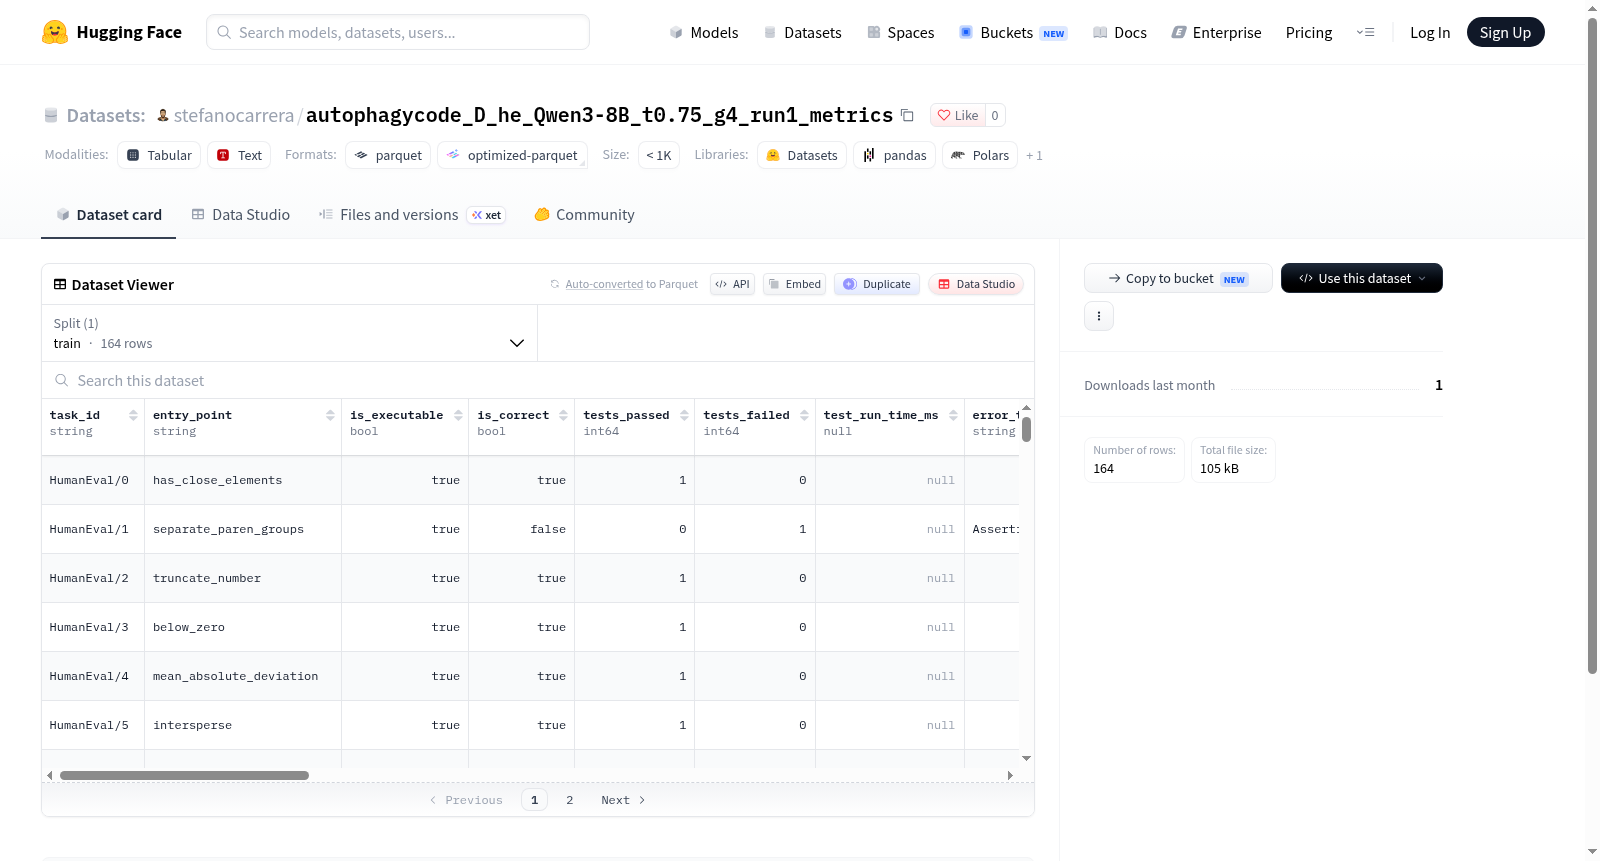This screenshot has width=1600, height=861.
Task: Open the Docs menu item
Action: point(1120,33)
